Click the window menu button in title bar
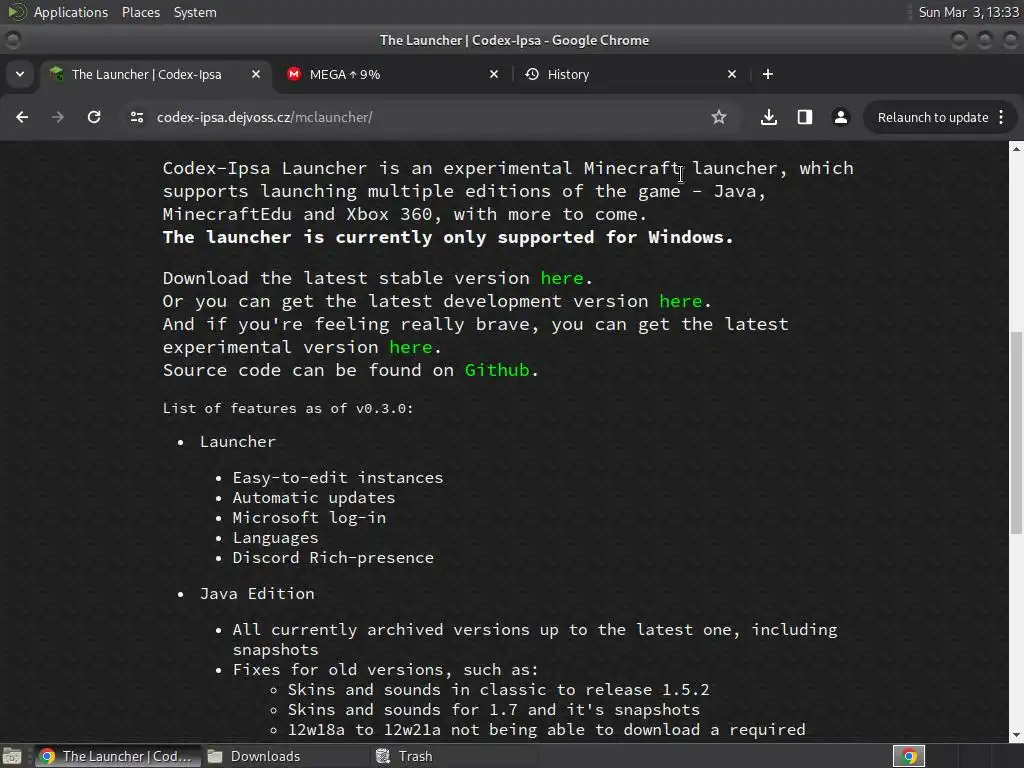The height and width of the screenshot is (768, 1024). pyautogui.click(x=13, y=40)
